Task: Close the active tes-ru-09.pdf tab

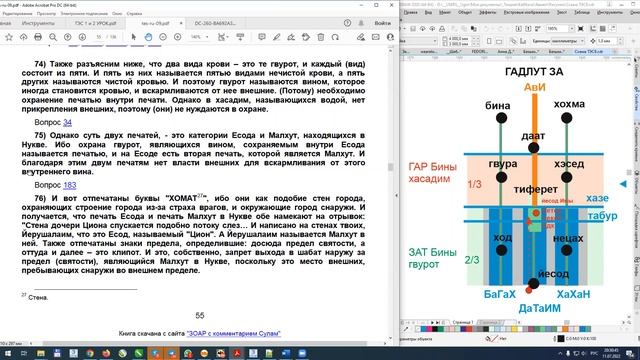Action: 181,23
